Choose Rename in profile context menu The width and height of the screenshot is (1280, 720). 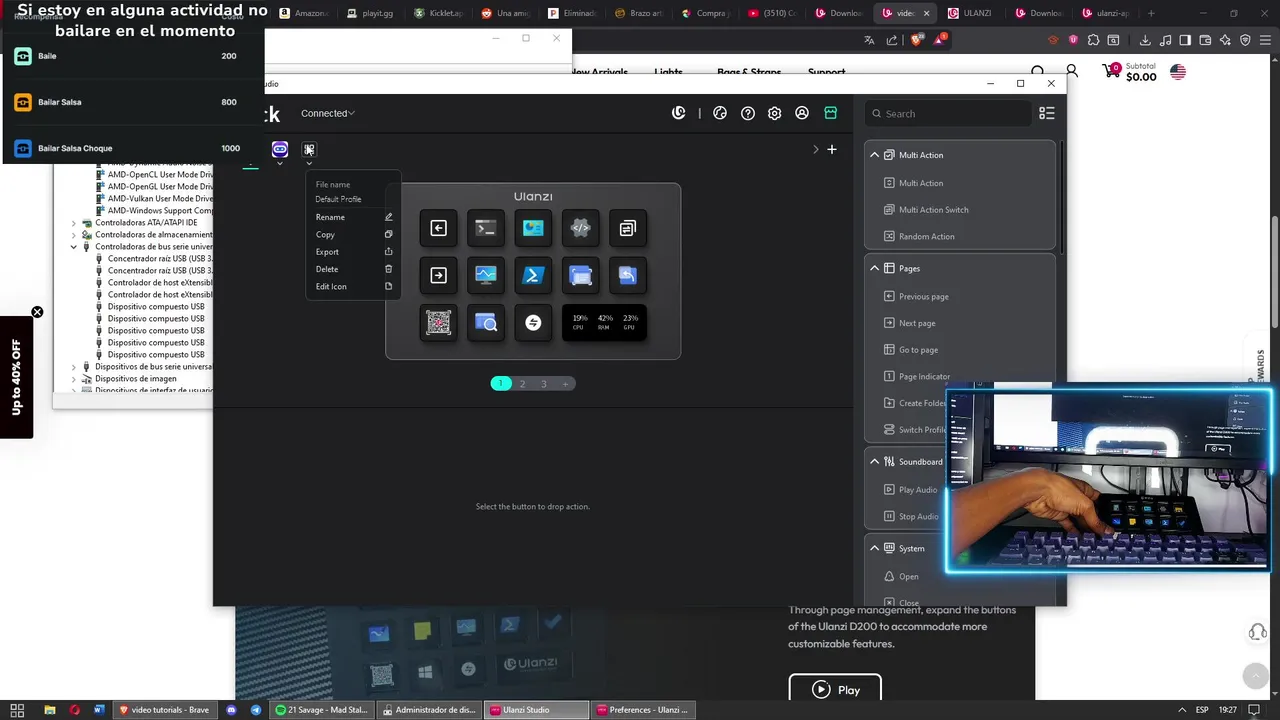coord(354,217)
